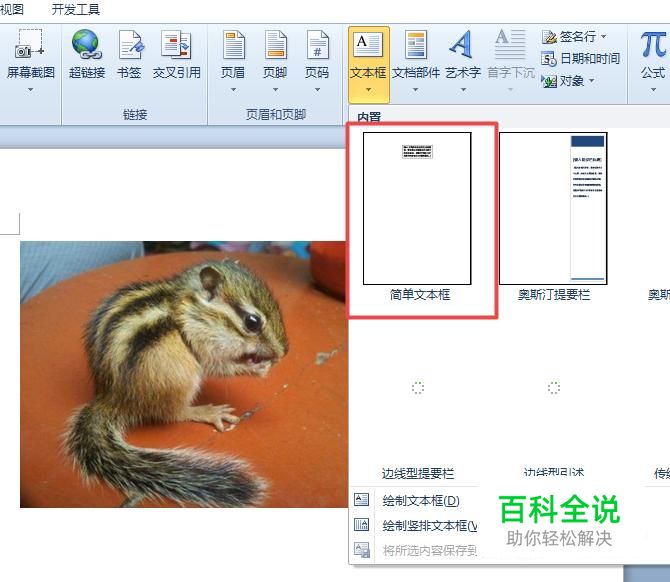Click the Object (对象) icon
The height and width of the screenshot is (582, 670).
(x=549, y=81)
